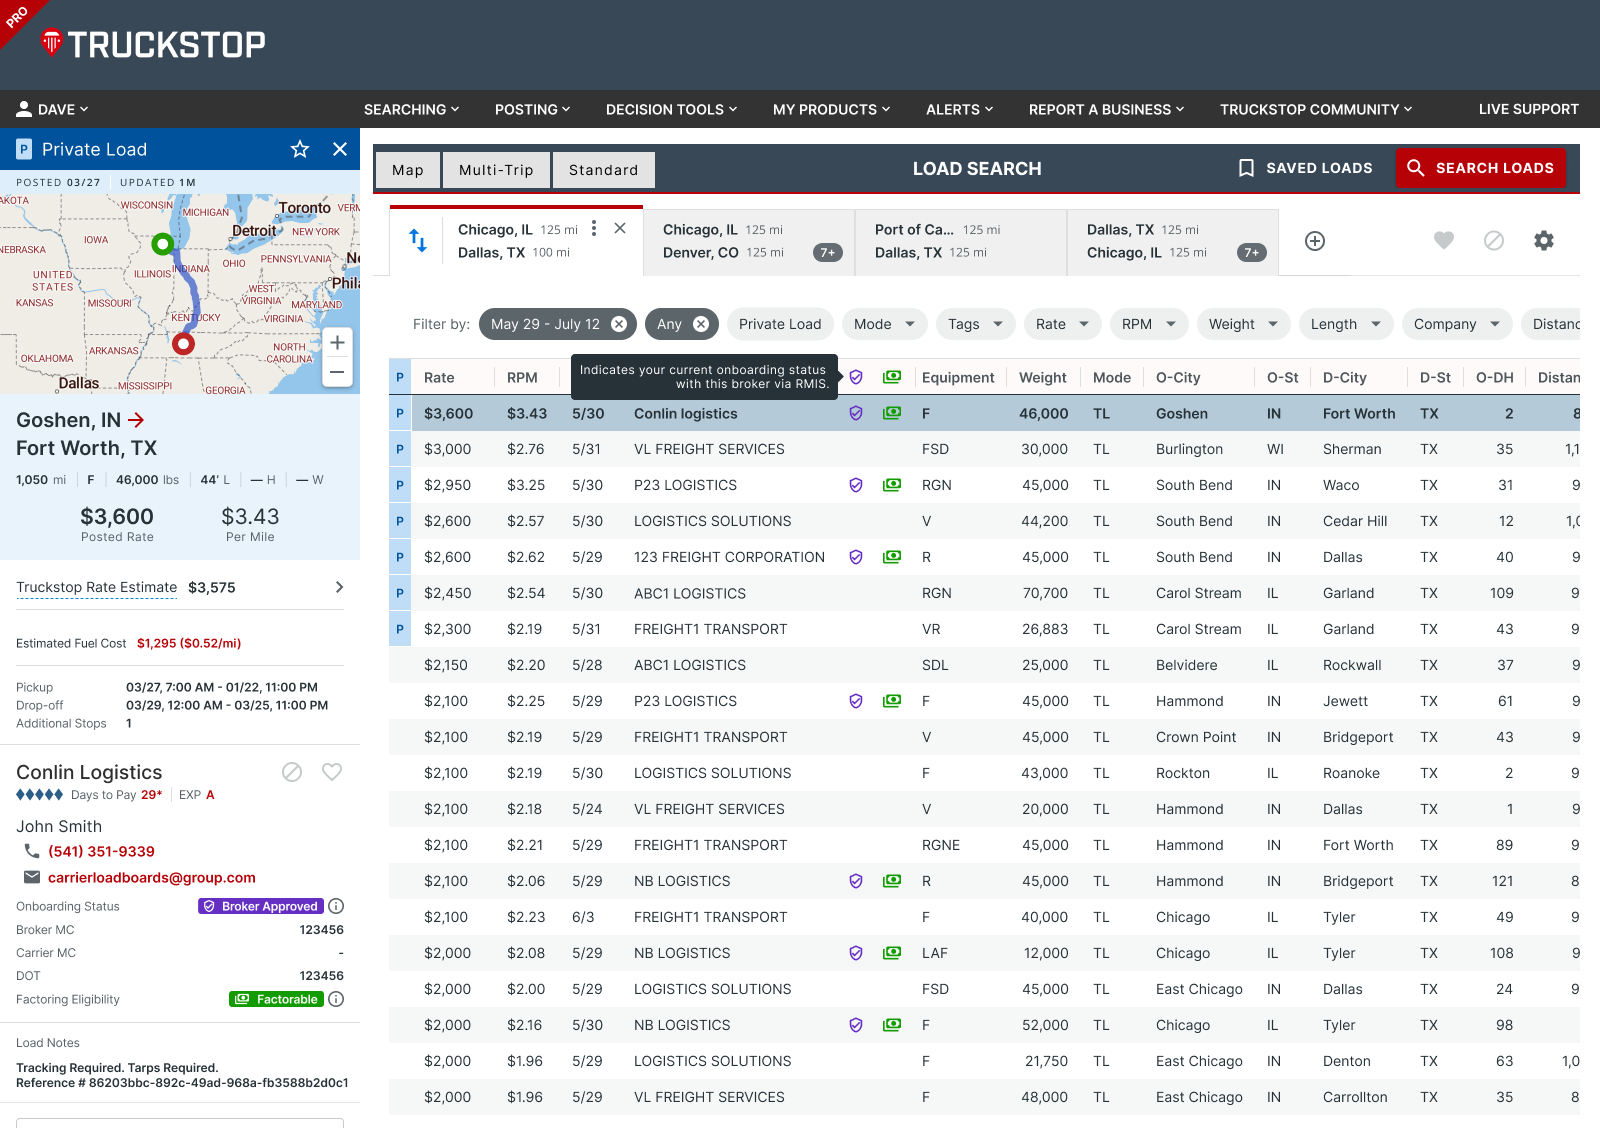The image size is (1600, 1128).
Task: Open search settings gear icon
Action: coord(1544,240)
